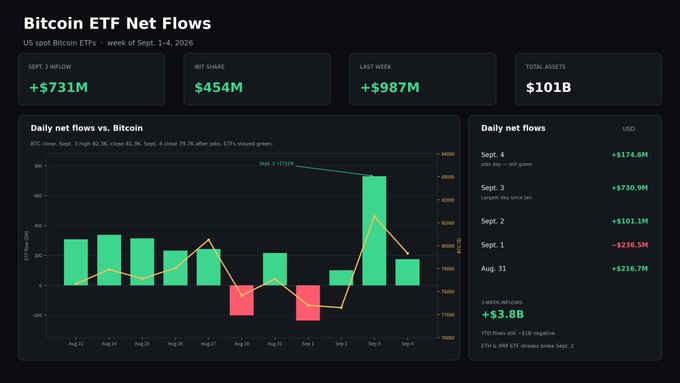680x383 pixels.
Task: Click the 'Bitcoin ETF Net Flows' page title
Action: [117, 23]
